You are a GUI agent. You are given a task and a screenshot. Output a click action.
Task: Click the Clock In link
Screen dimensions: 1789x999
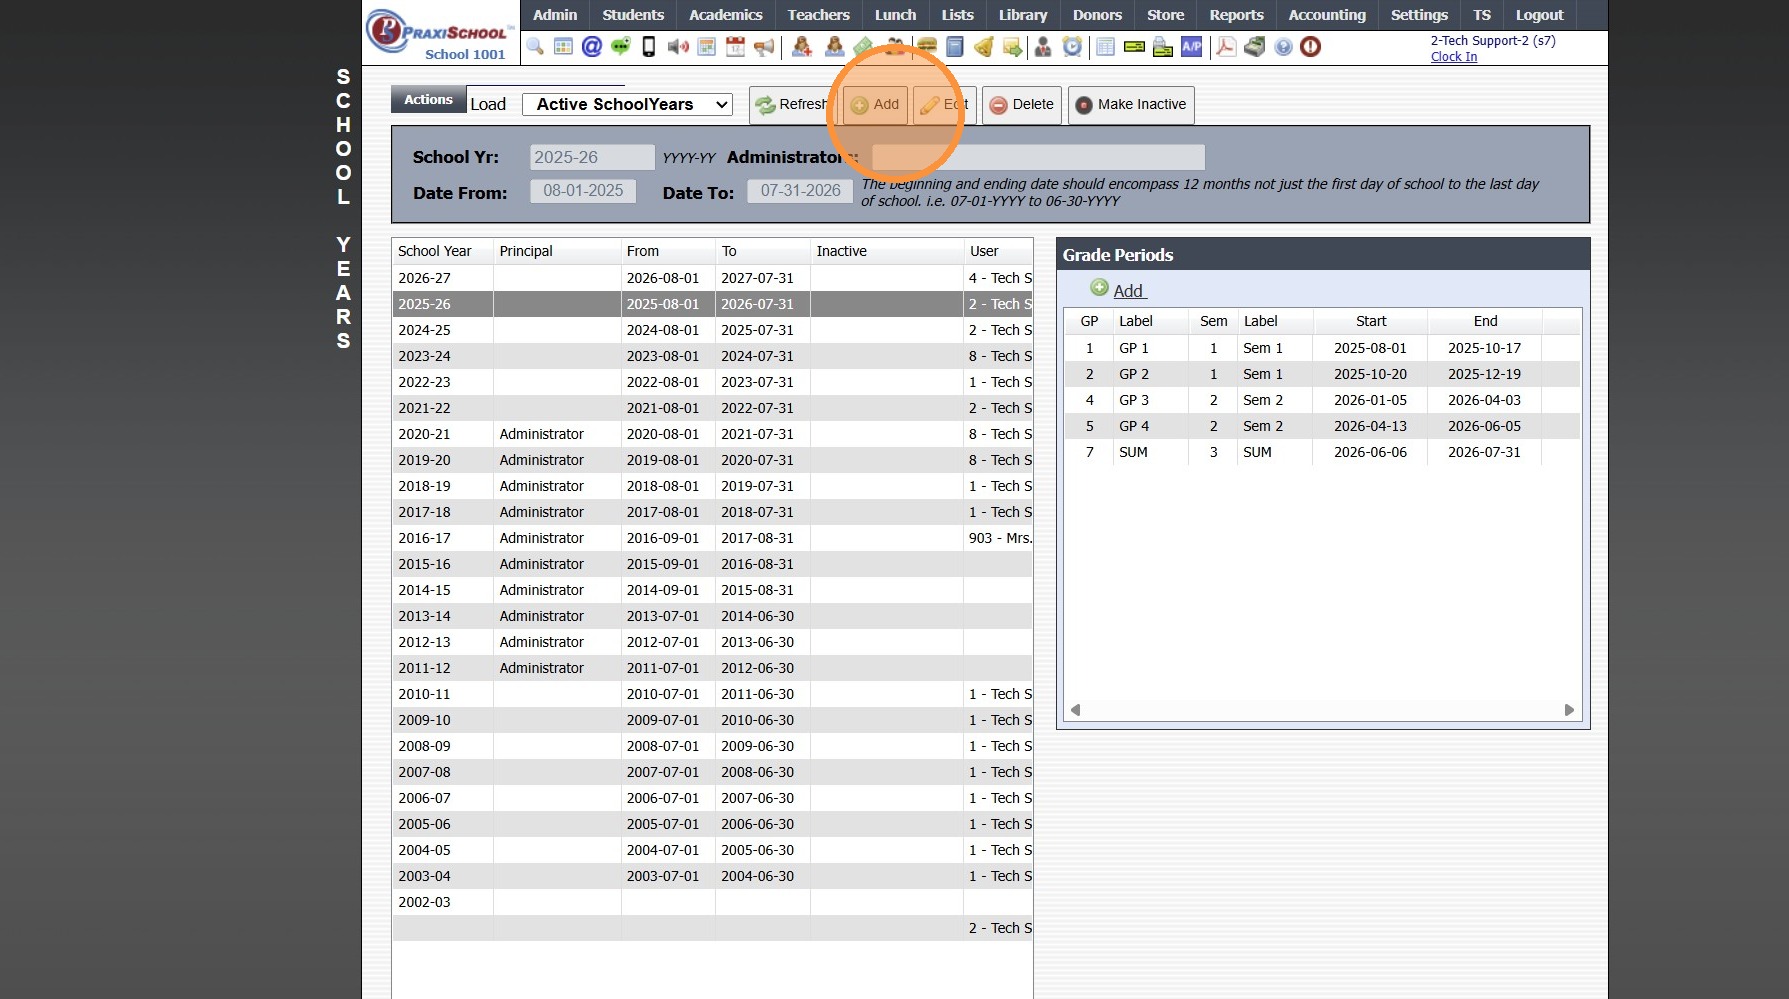coord(1453,57)
